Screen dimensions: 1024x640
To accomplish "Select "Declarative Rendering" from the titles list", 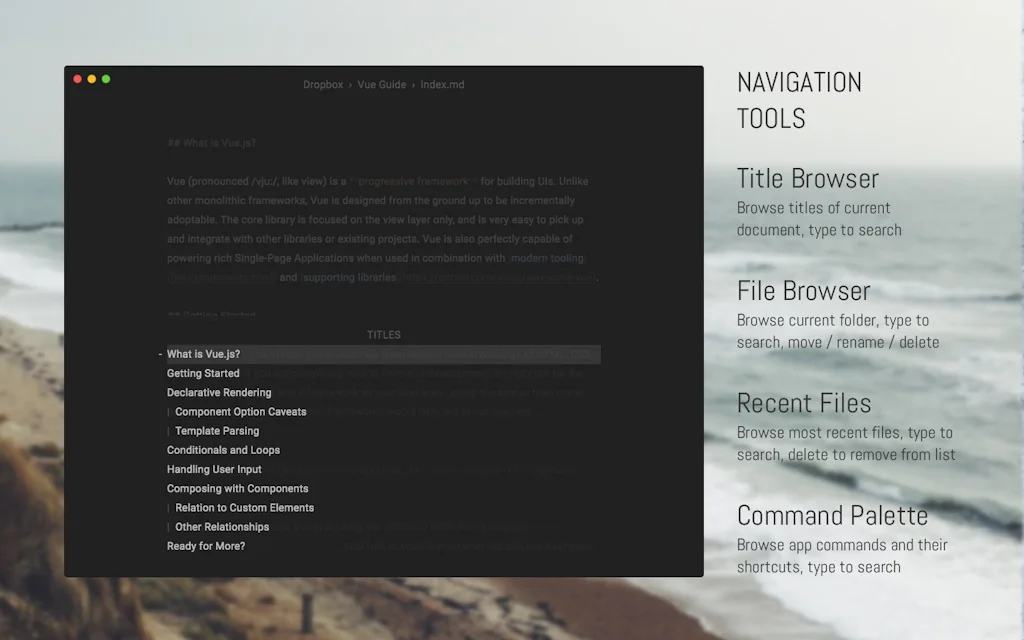I will tap(219, 392).
